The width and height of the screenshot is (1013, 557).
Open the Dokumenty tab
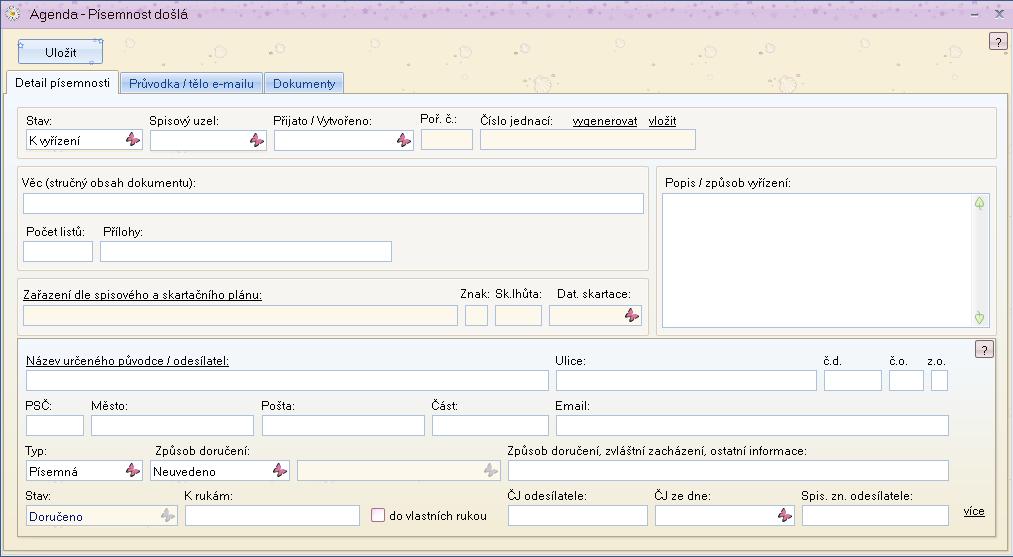coord(304,84)
